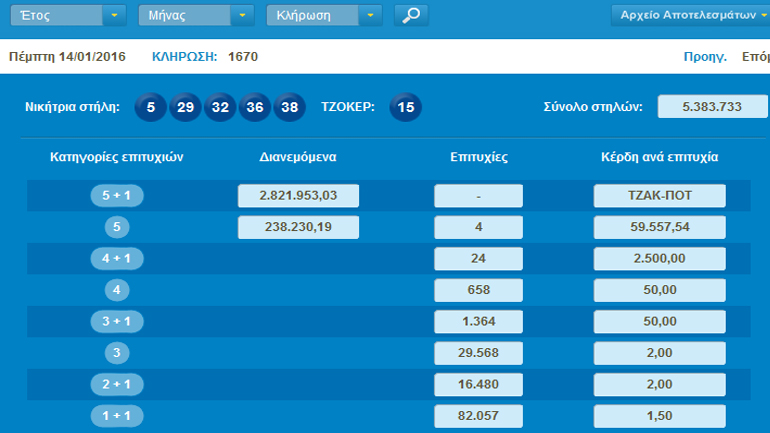Click the Κέρδη ανά επιτυχία column header
The height and width of the screenshot is (433, 770).
658,157
